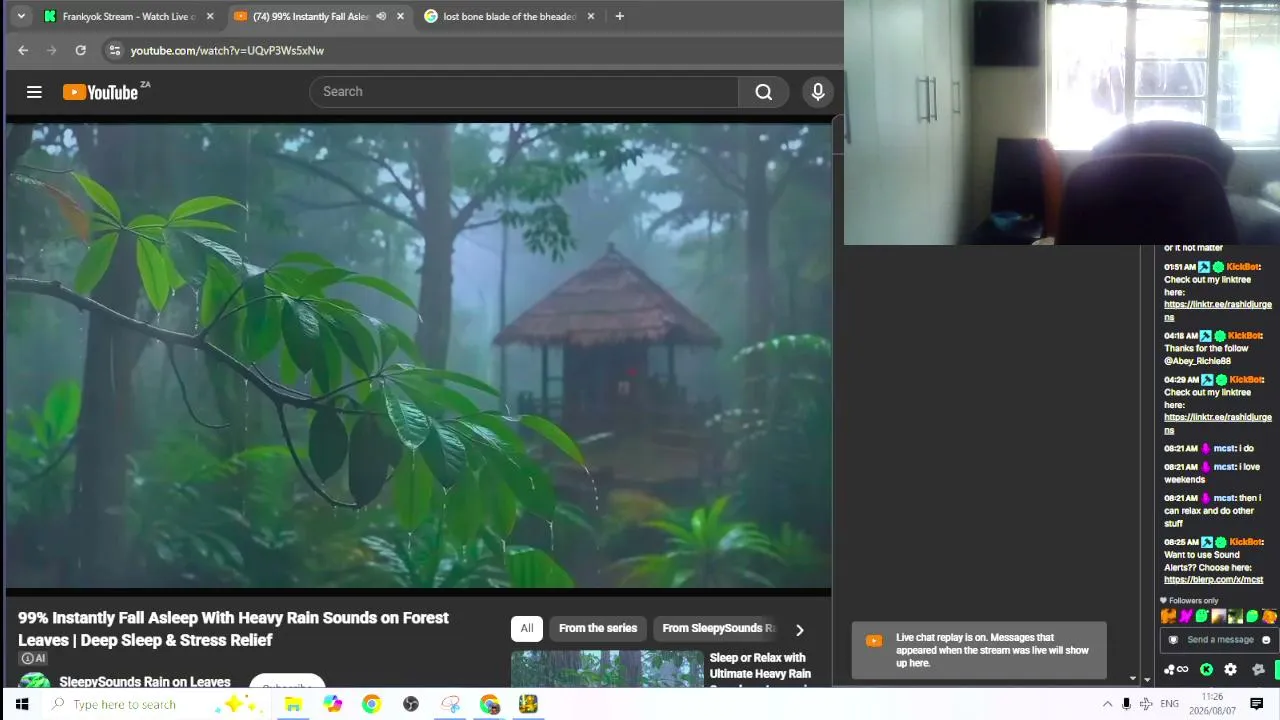Click the grey star badge icon below chat
Screen dimensions: 1280x720
click(x=1258, y=669)
